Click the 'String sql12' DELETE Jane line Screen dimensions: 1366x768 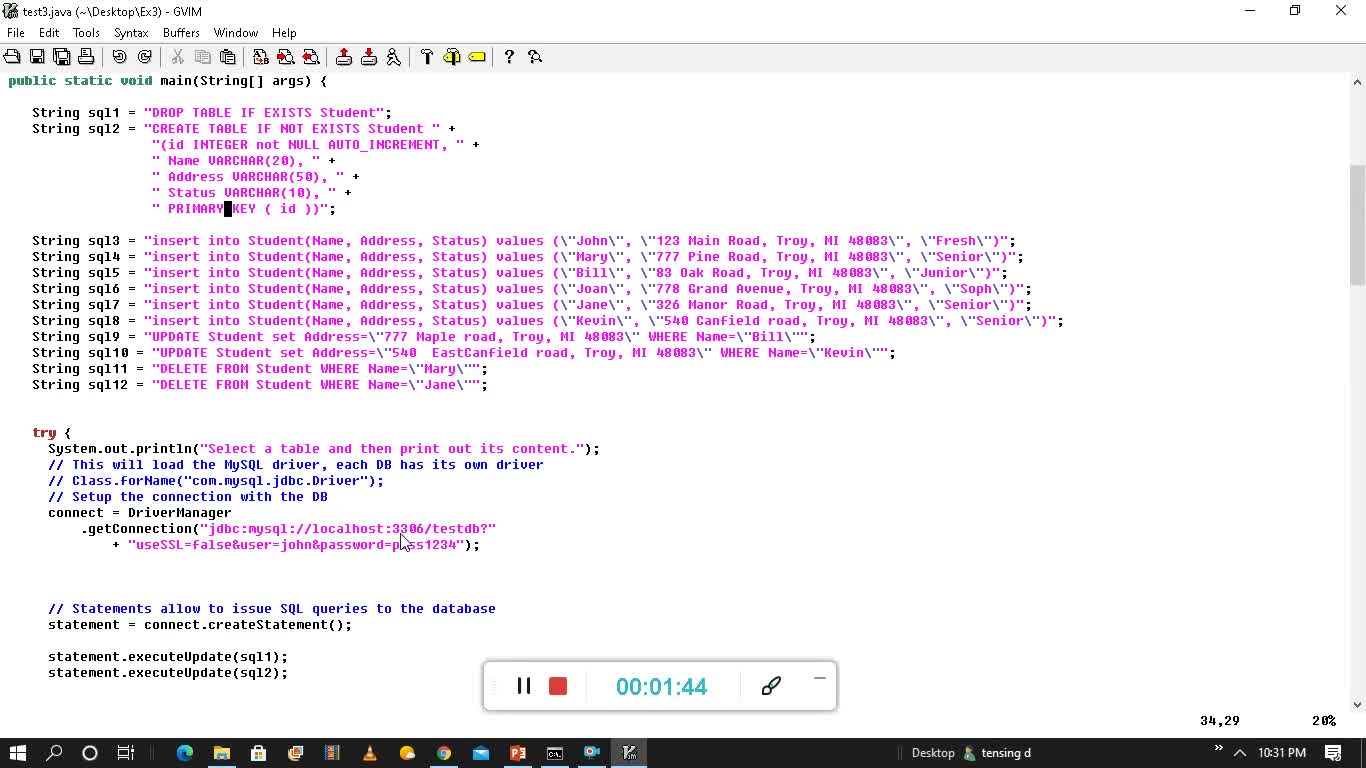(260, 385)
